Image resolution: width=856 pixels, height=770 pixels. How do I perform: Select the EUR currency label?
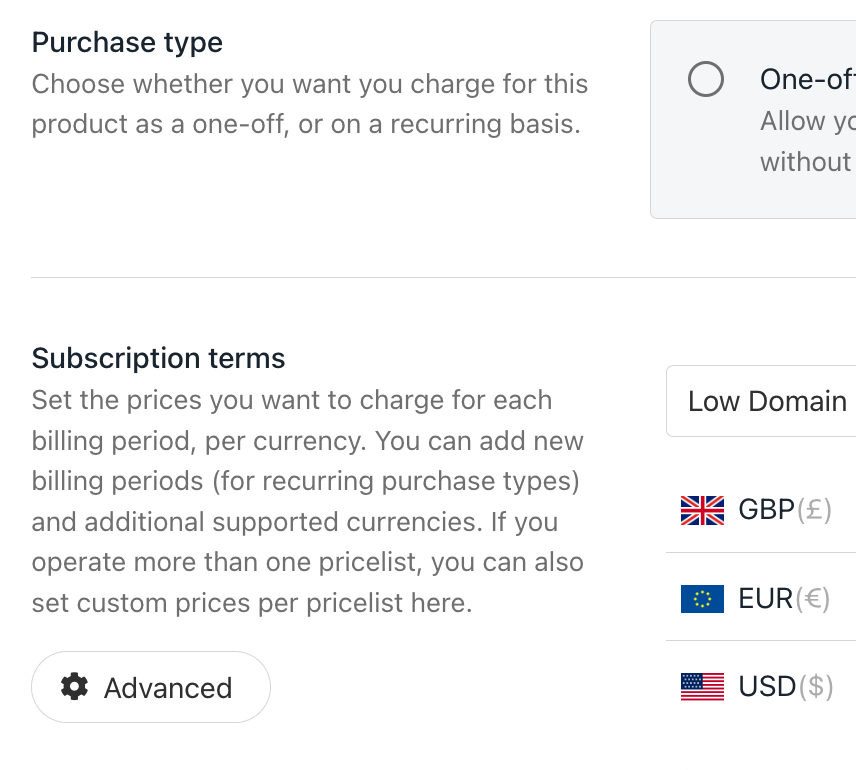click(x=766, y=598)
